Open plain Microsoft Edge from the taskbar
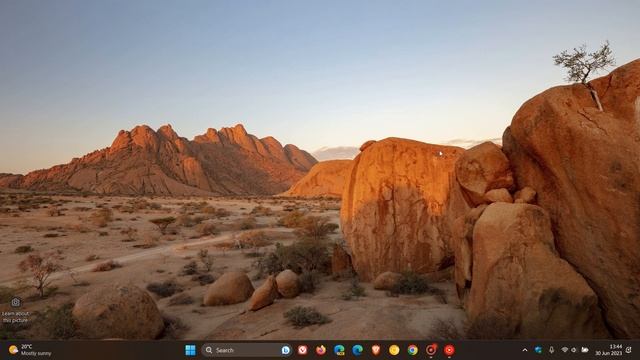Screen dimensions: 640x360 [358, 350]
